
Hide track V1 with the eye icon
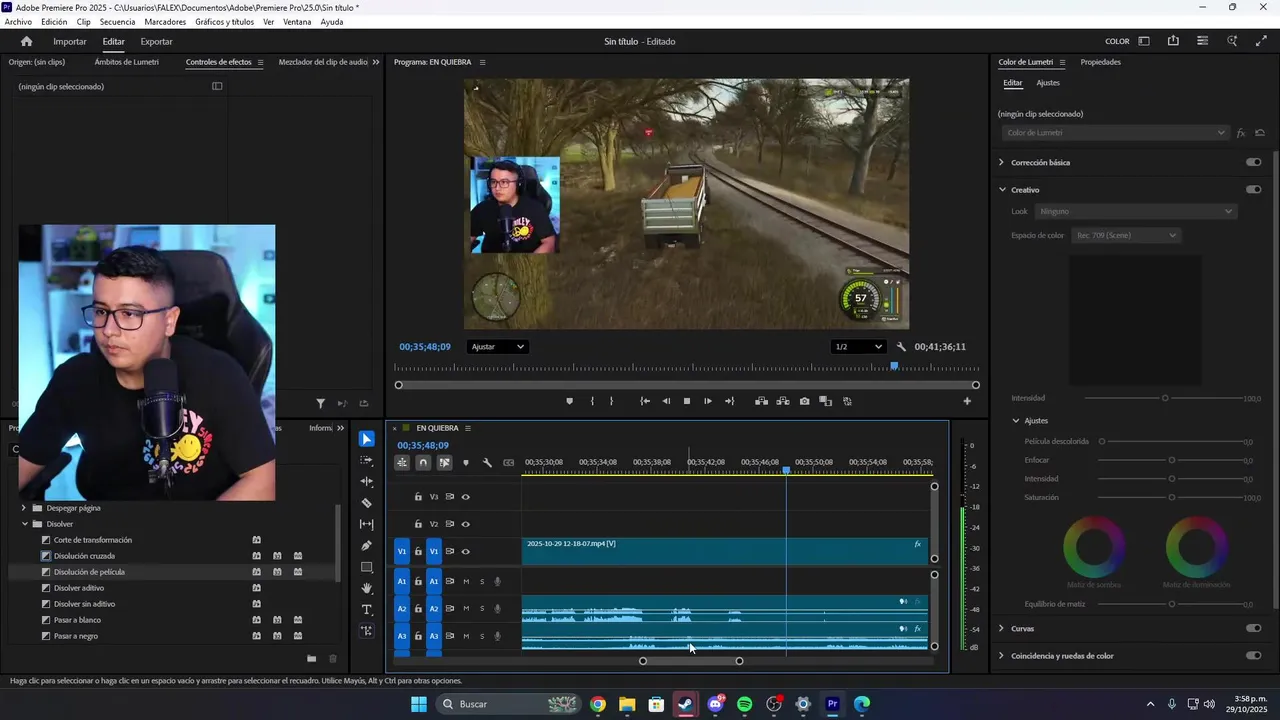coord(466,551)
